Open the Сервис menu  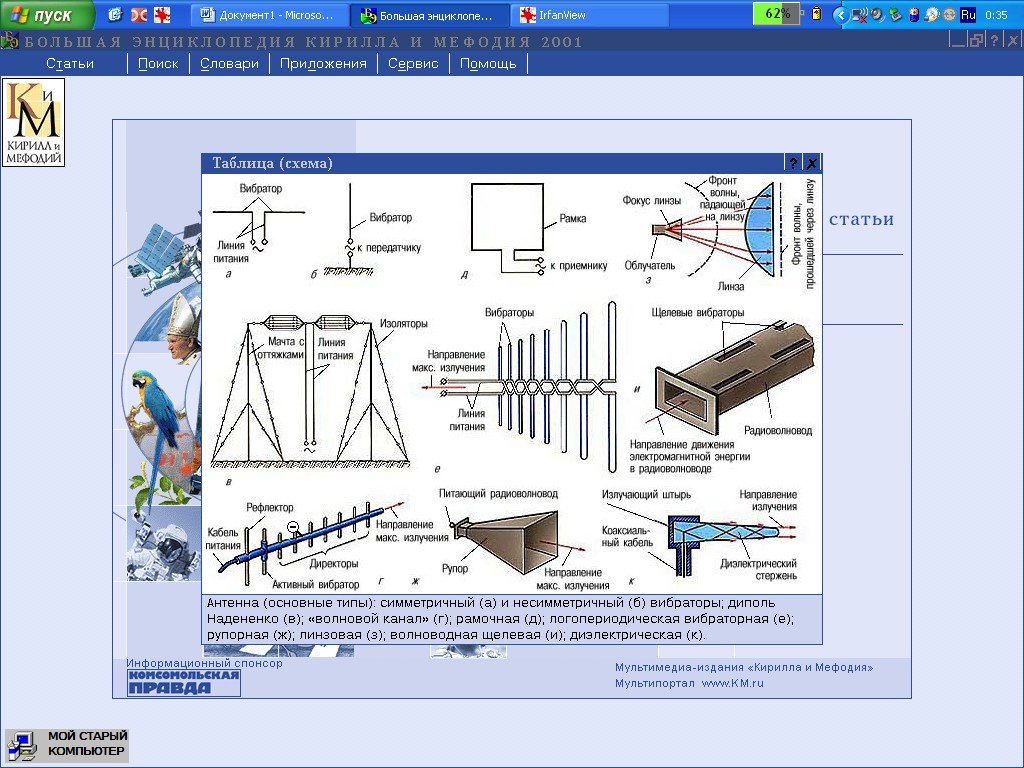pos(413,63)
